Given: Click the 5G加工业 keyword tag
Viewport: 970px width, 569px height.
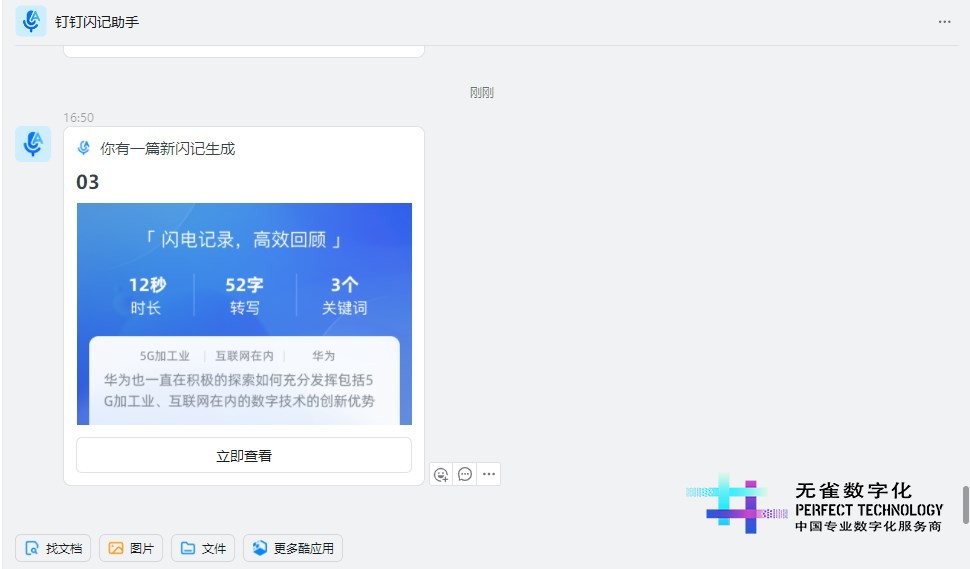Looking at the screenshot, I should coord(164,356).
